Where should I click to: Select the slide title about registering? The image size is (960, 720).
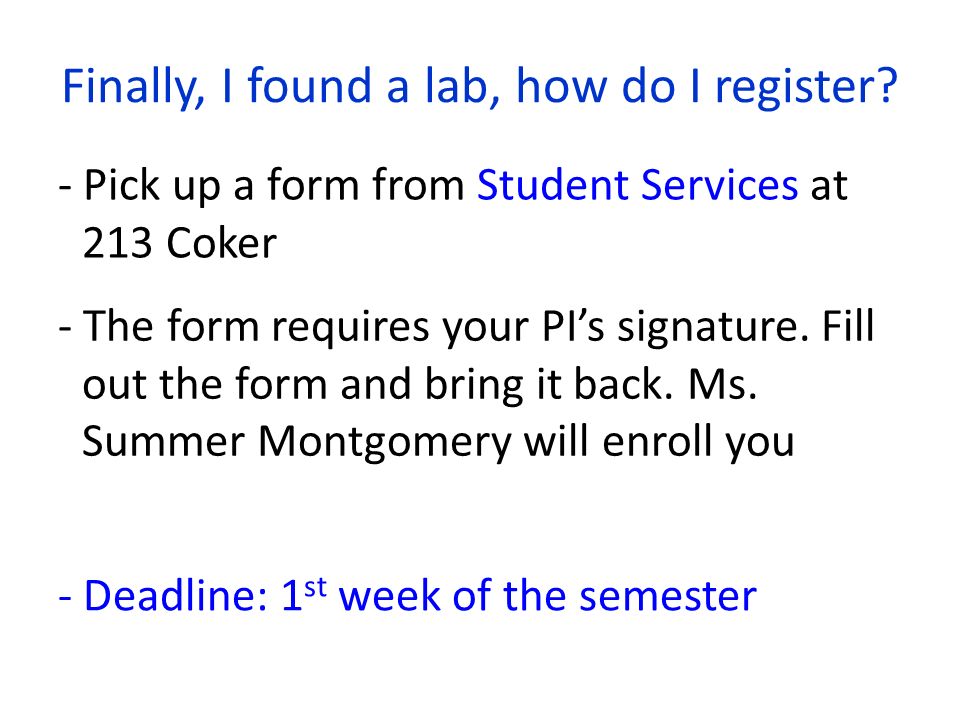(x=480, y=86)
